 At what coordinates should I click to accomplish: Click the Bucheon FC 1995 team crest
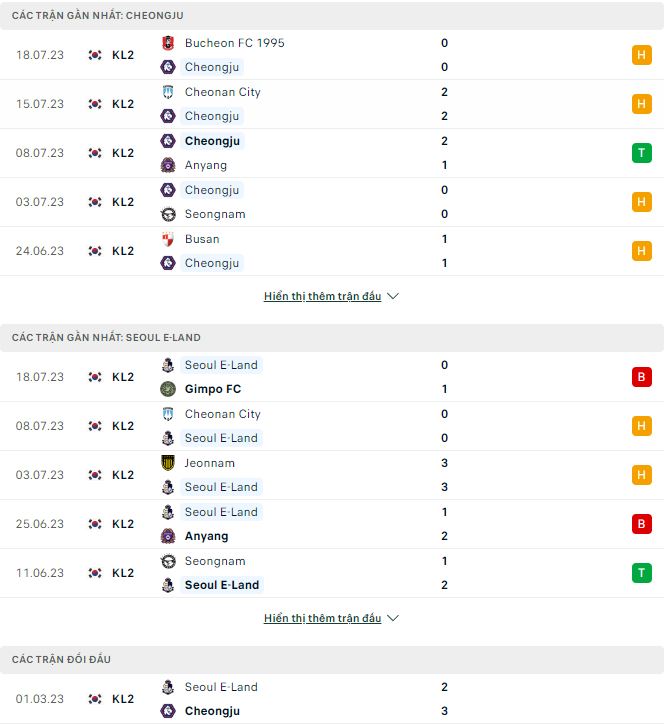point(168,43)
